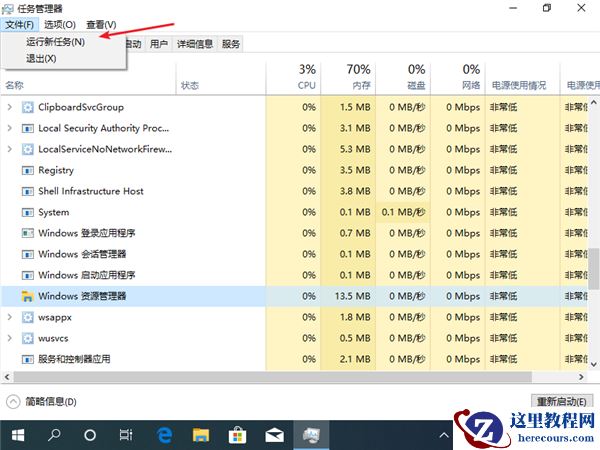
Task: Click vertical scrollbar up arrow
Action: [x=593, y=102]
